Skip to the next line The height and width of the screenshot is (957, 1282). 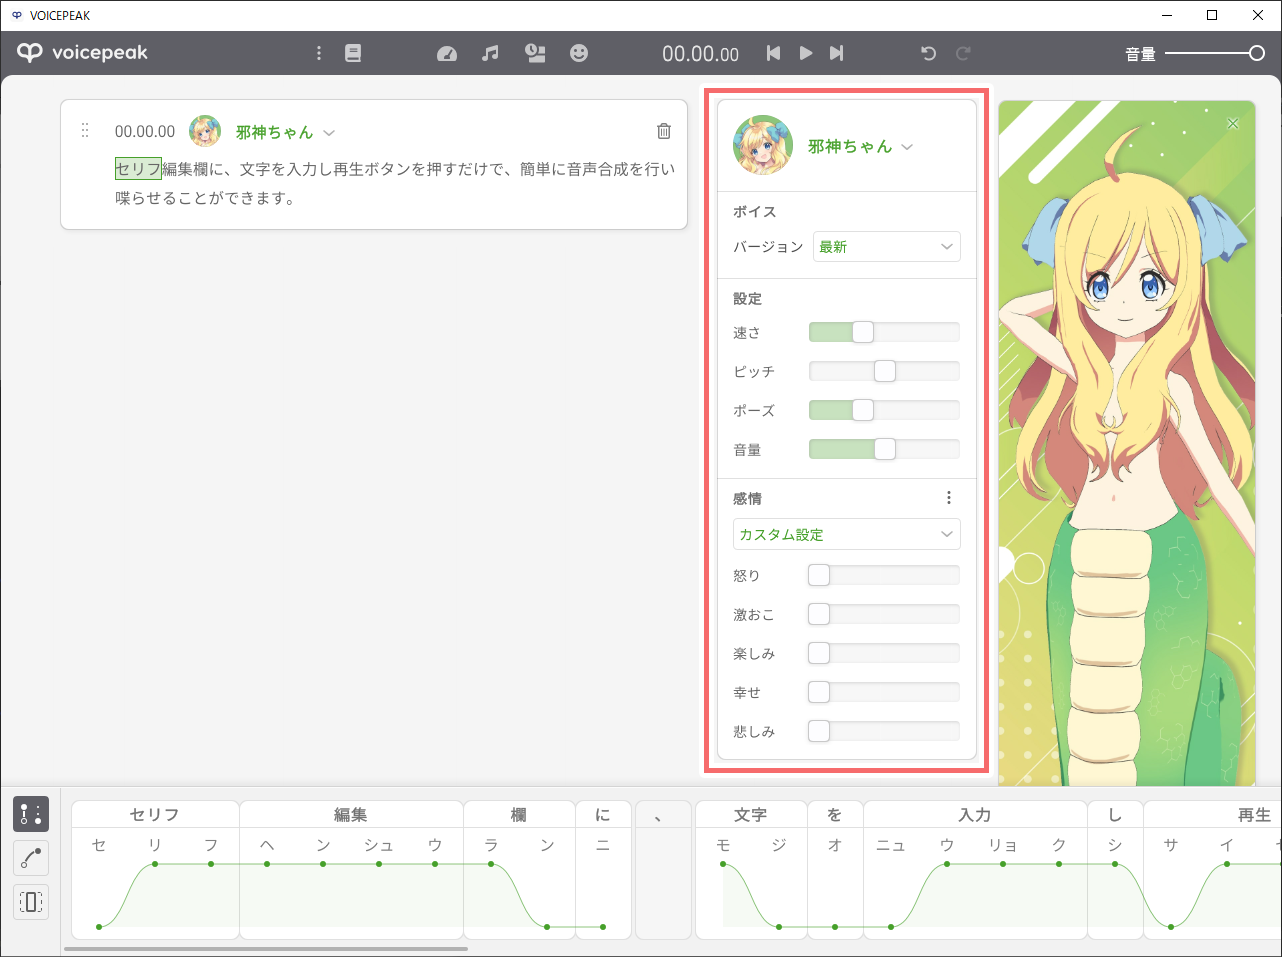(x=836, y=53)
